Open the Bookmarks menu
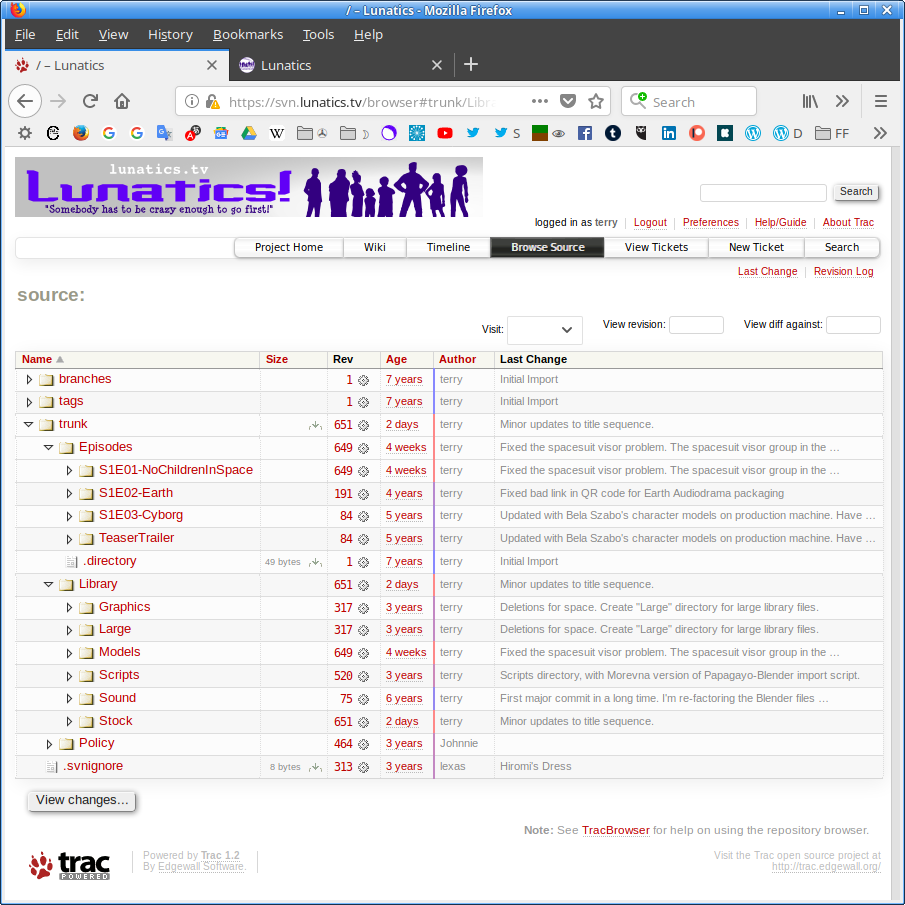The image size is (905, 905). click(x=247, y=34)
